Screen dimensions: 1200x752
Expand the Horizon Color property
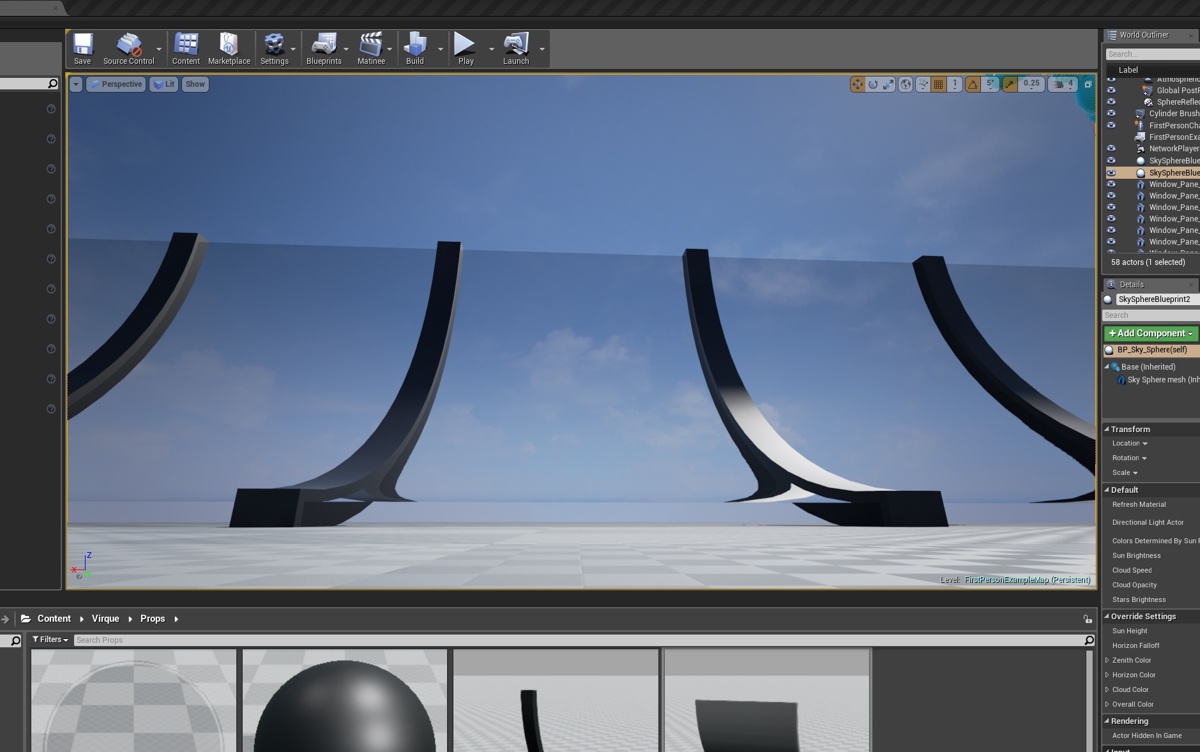click(x=1107, y=675)
